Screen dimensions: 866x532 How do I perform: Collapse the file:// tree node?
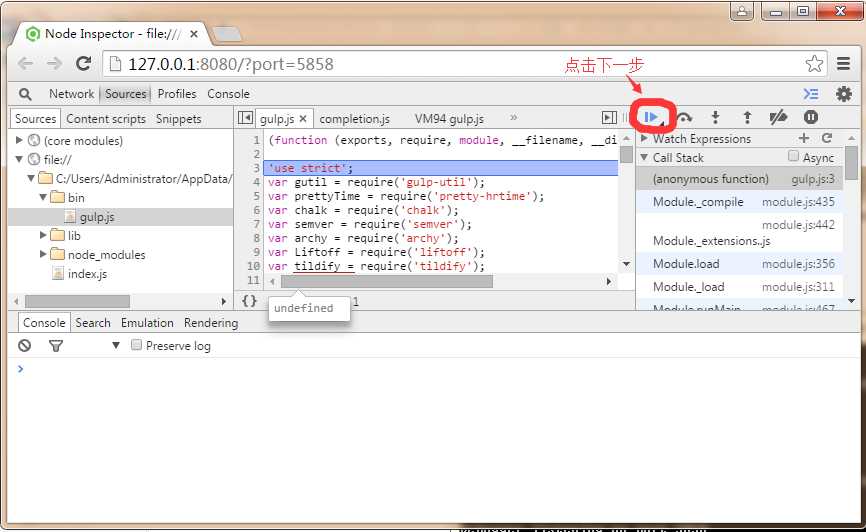click(x=19, y=159)
